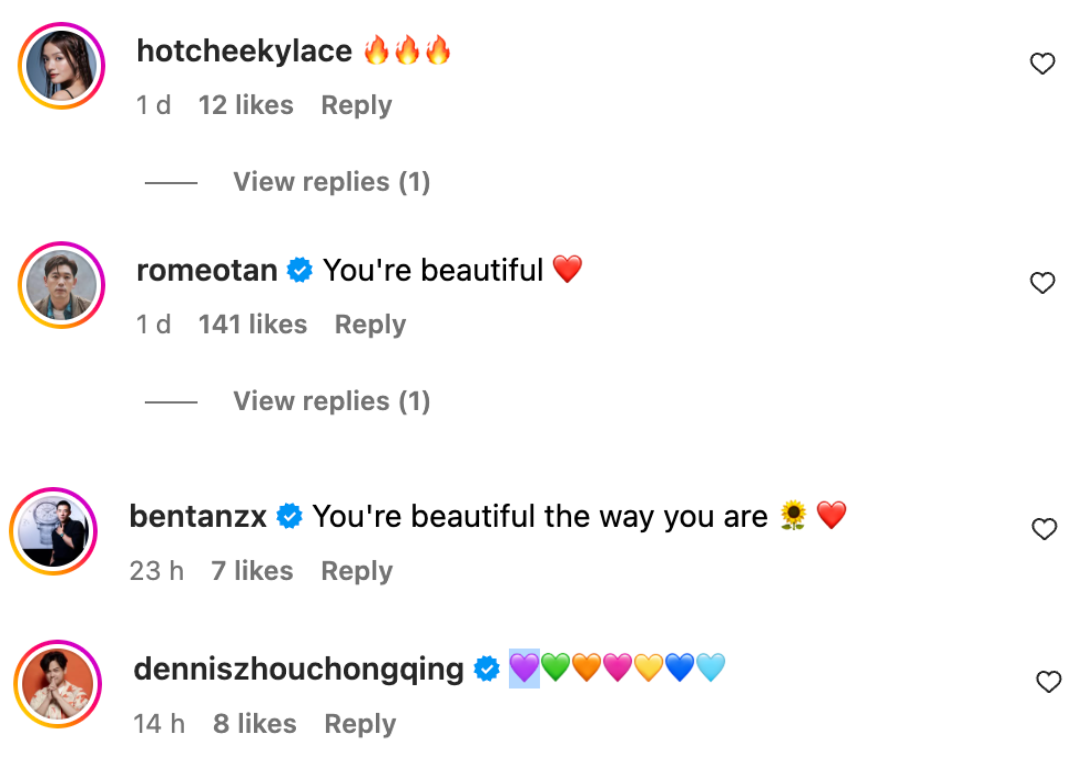1080x778 pixels.
Task: View the 141 likes on romeotan's comment
Action: click(252, 325)
